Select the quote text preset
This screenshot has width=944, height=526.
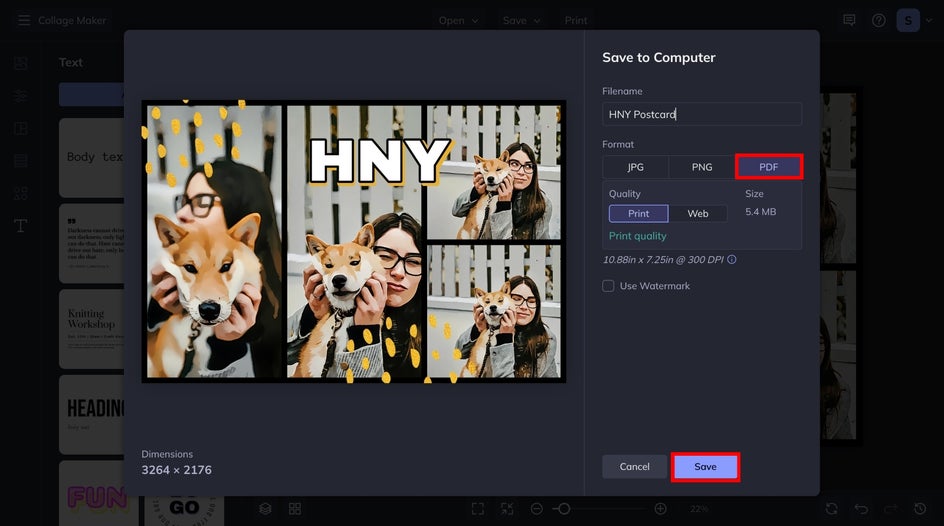click(x=92, y=243)
